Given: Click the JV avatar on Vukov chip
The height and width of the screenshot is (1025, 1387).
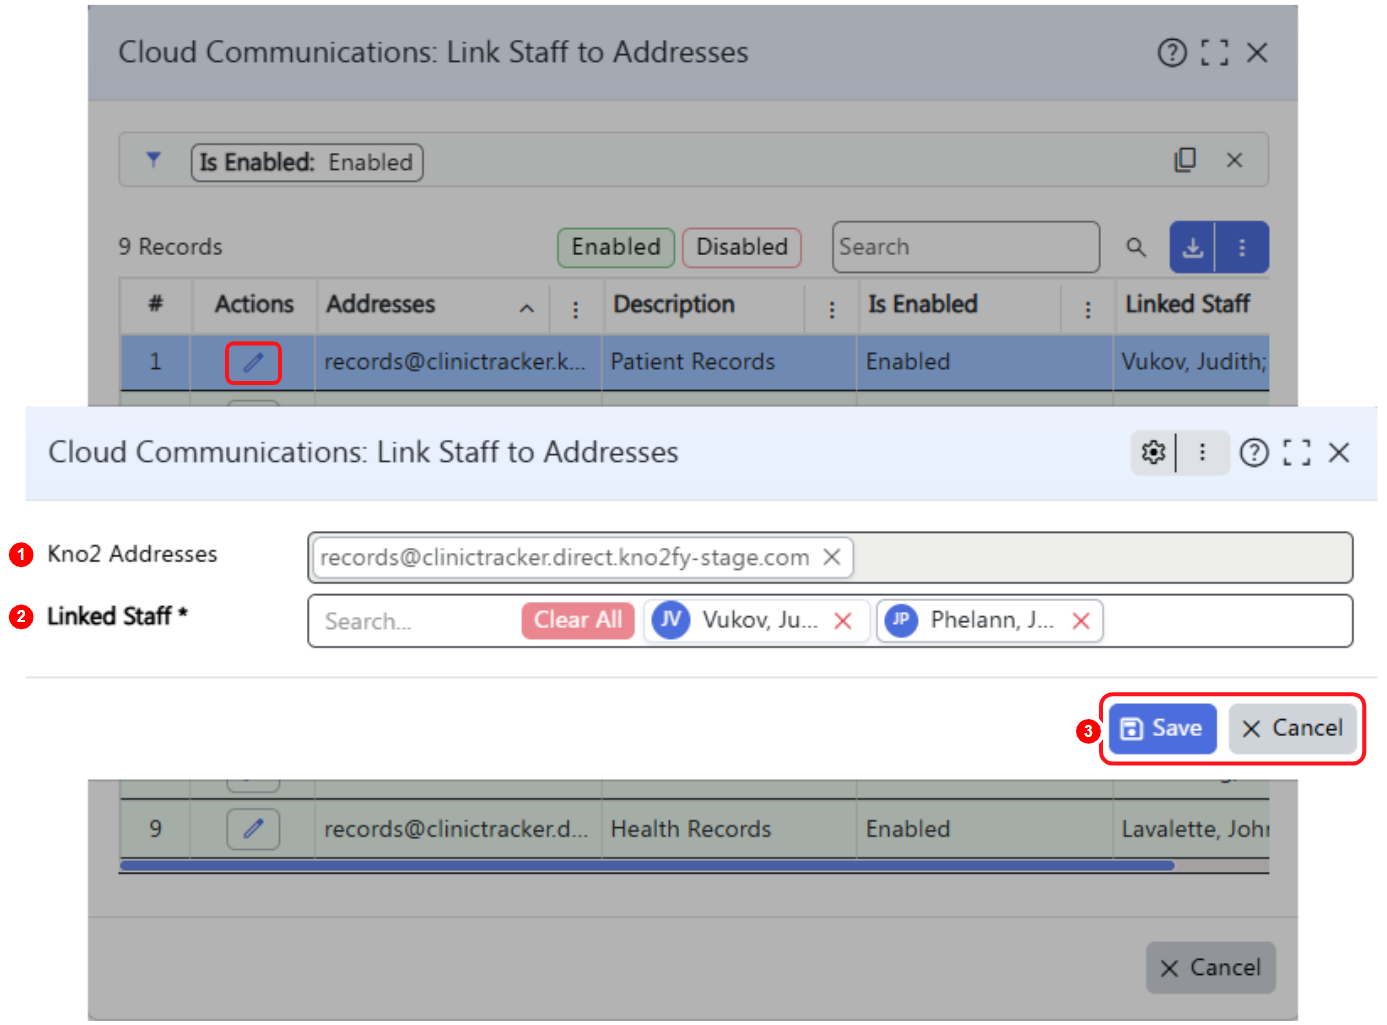Looking at the screenshot, I should tap(671, 620).
